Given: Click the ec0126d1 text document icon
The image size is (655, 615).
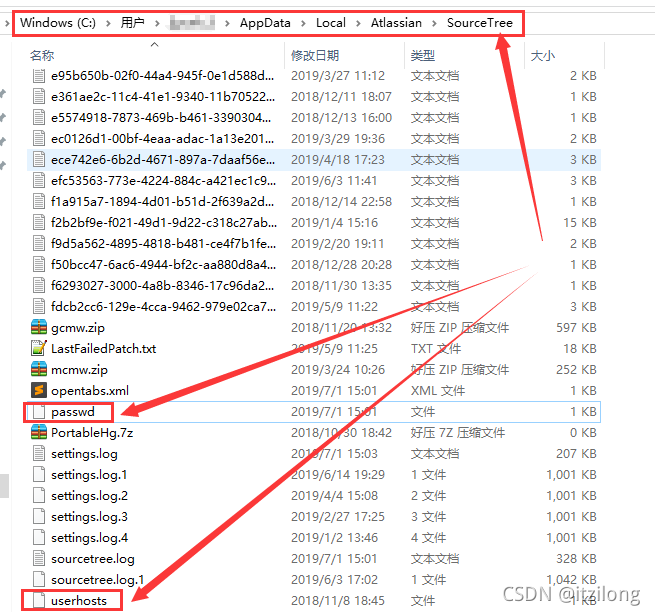Looking at the screenshot, I should pyautogui.click(x=39, y=138).
